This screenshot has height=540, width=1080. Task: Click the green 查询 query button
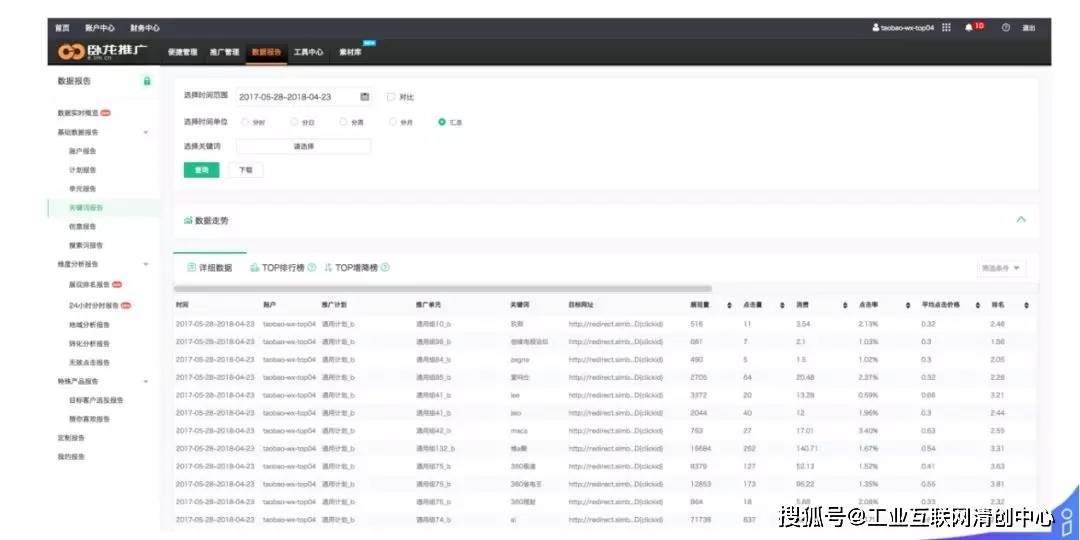(202, 170)
